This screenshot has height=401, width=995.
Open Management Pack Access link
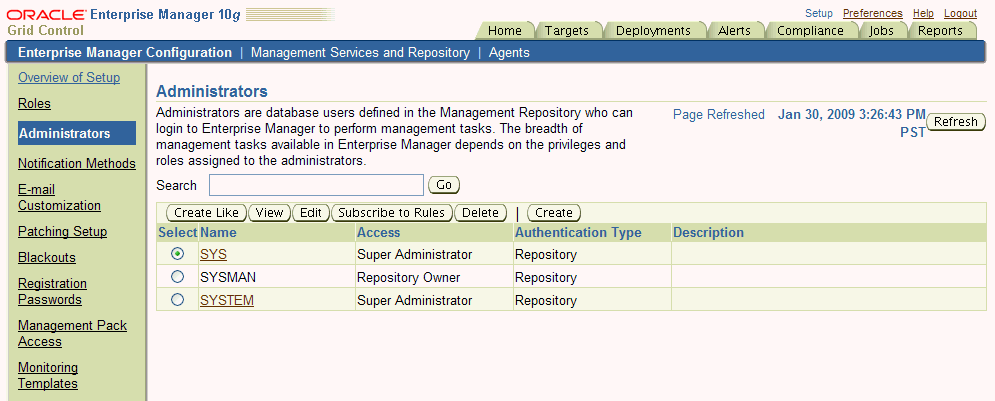click(72, 333)
